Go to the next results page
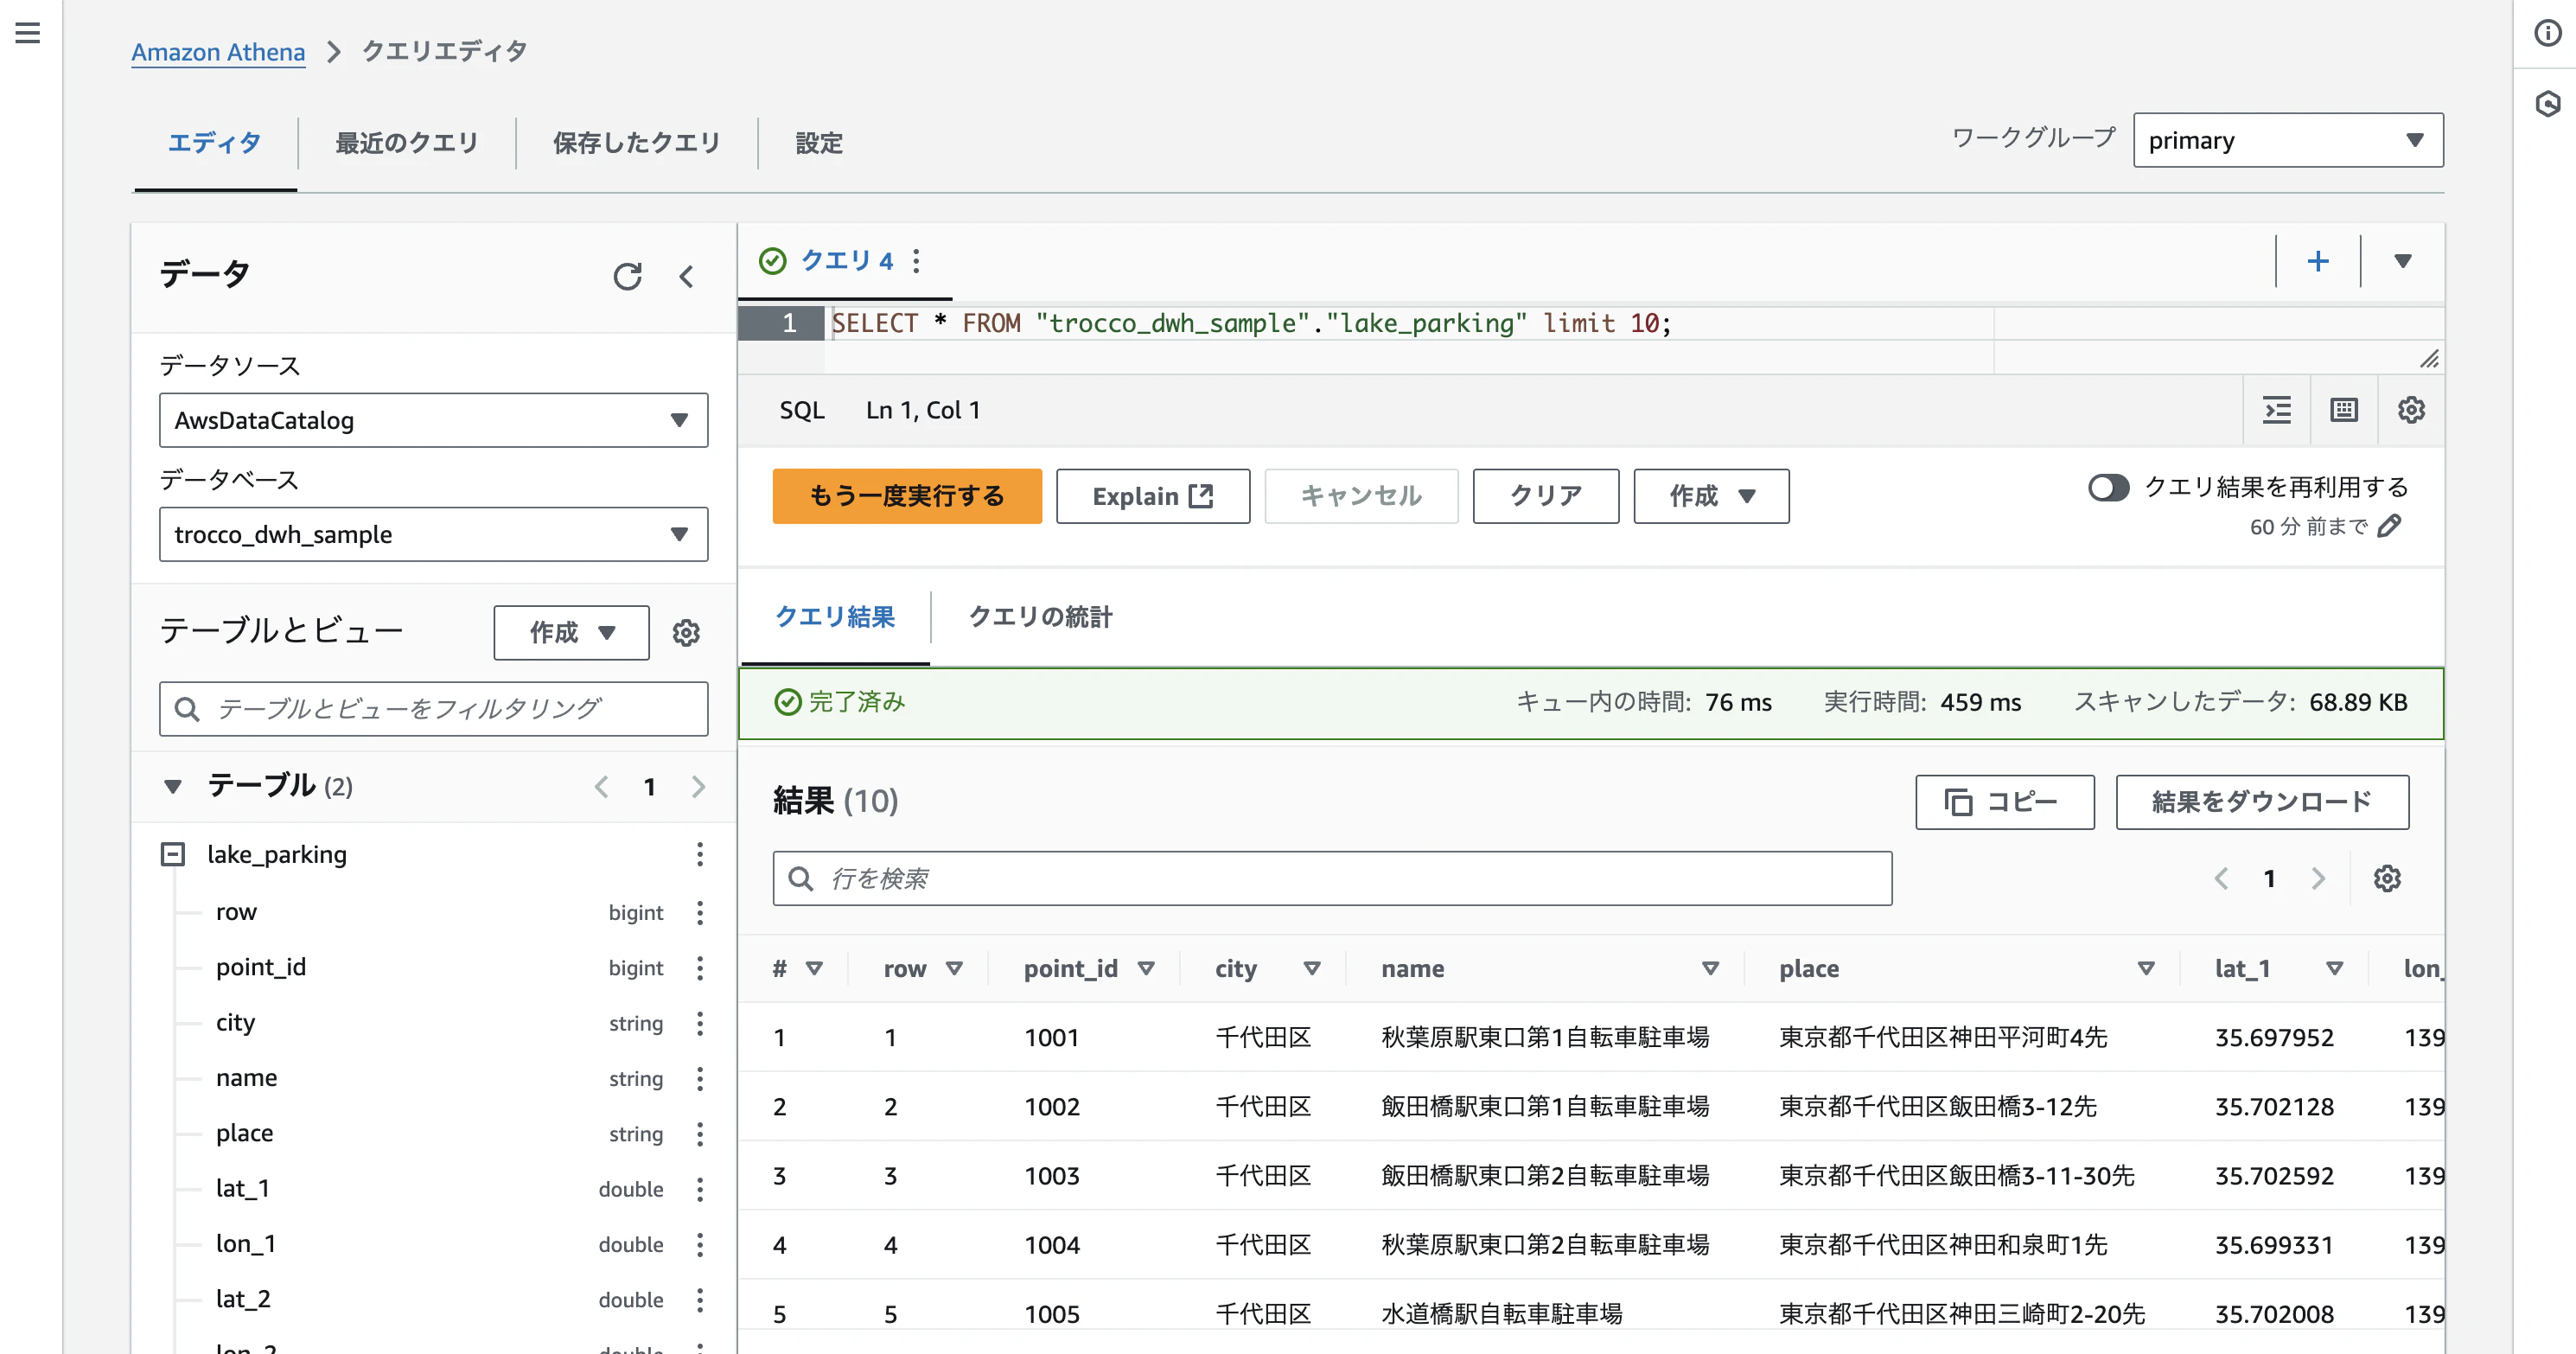 pyautogui.click(x=2318, y=879)
